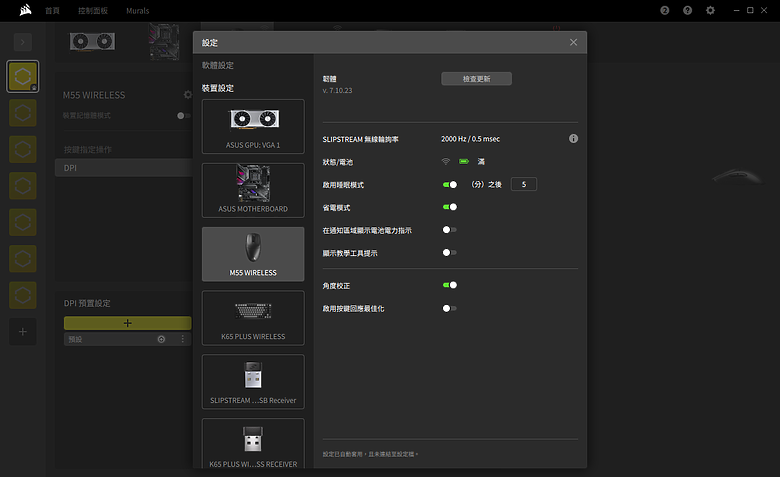Select ASUS MOTHERBOARD device card

pos(253,190)
